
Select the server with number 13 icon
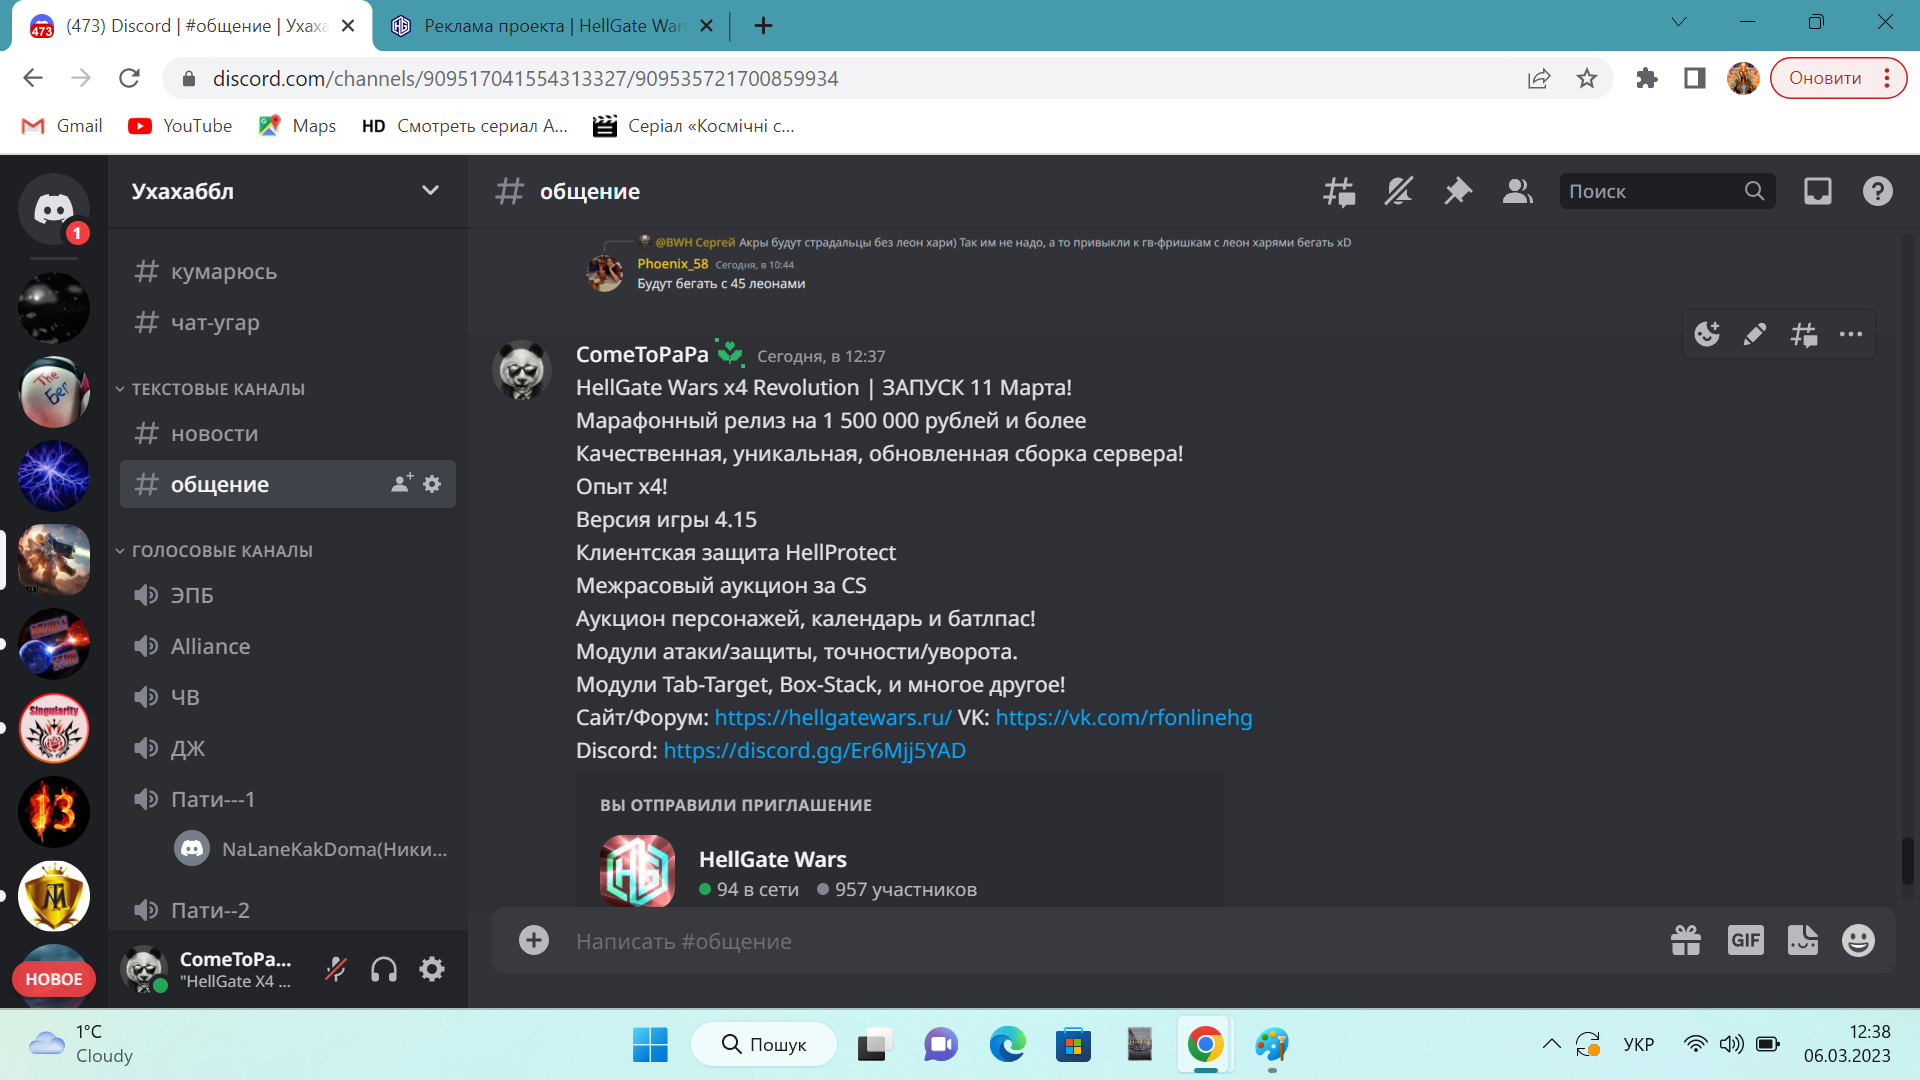click(x=54, y=812)
